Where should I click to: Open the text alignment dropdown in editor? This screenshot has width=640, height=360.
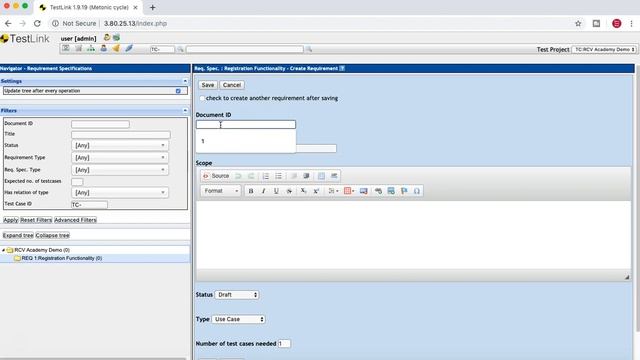point(333,191)
